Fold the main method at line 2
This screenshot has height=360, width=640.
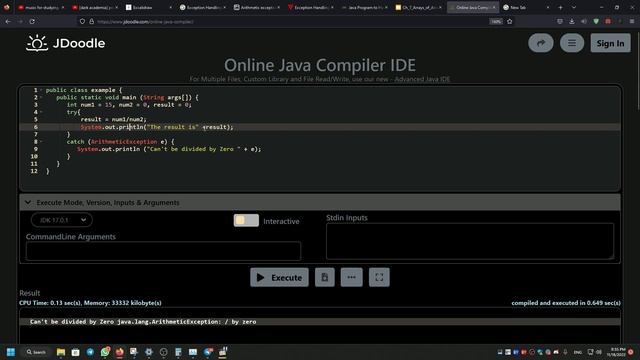(41, 97)
